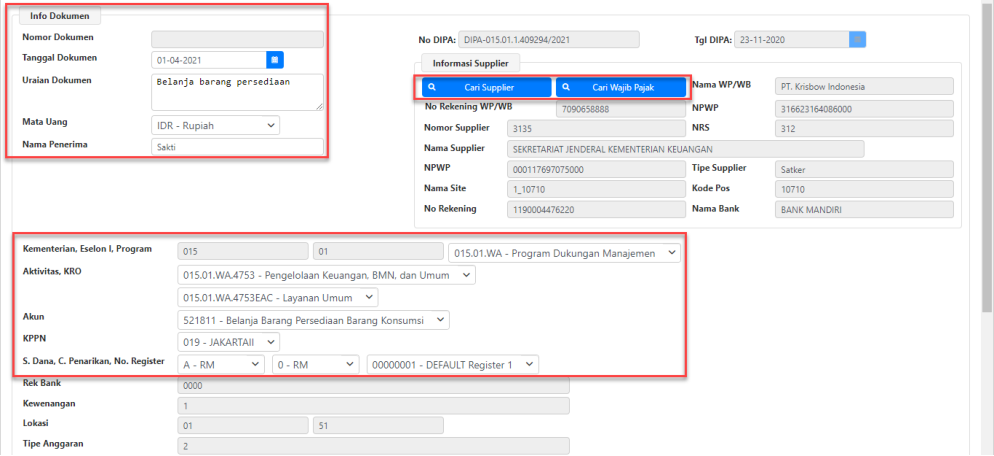Expand the Mata Uang IDR dropdown
The image size is (994, 456).
coord(215,125)
